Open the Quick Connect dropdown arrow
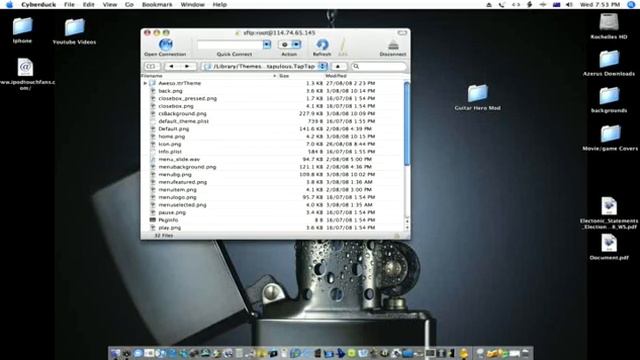Screen dimensions: 640x360 click(267, 44)
